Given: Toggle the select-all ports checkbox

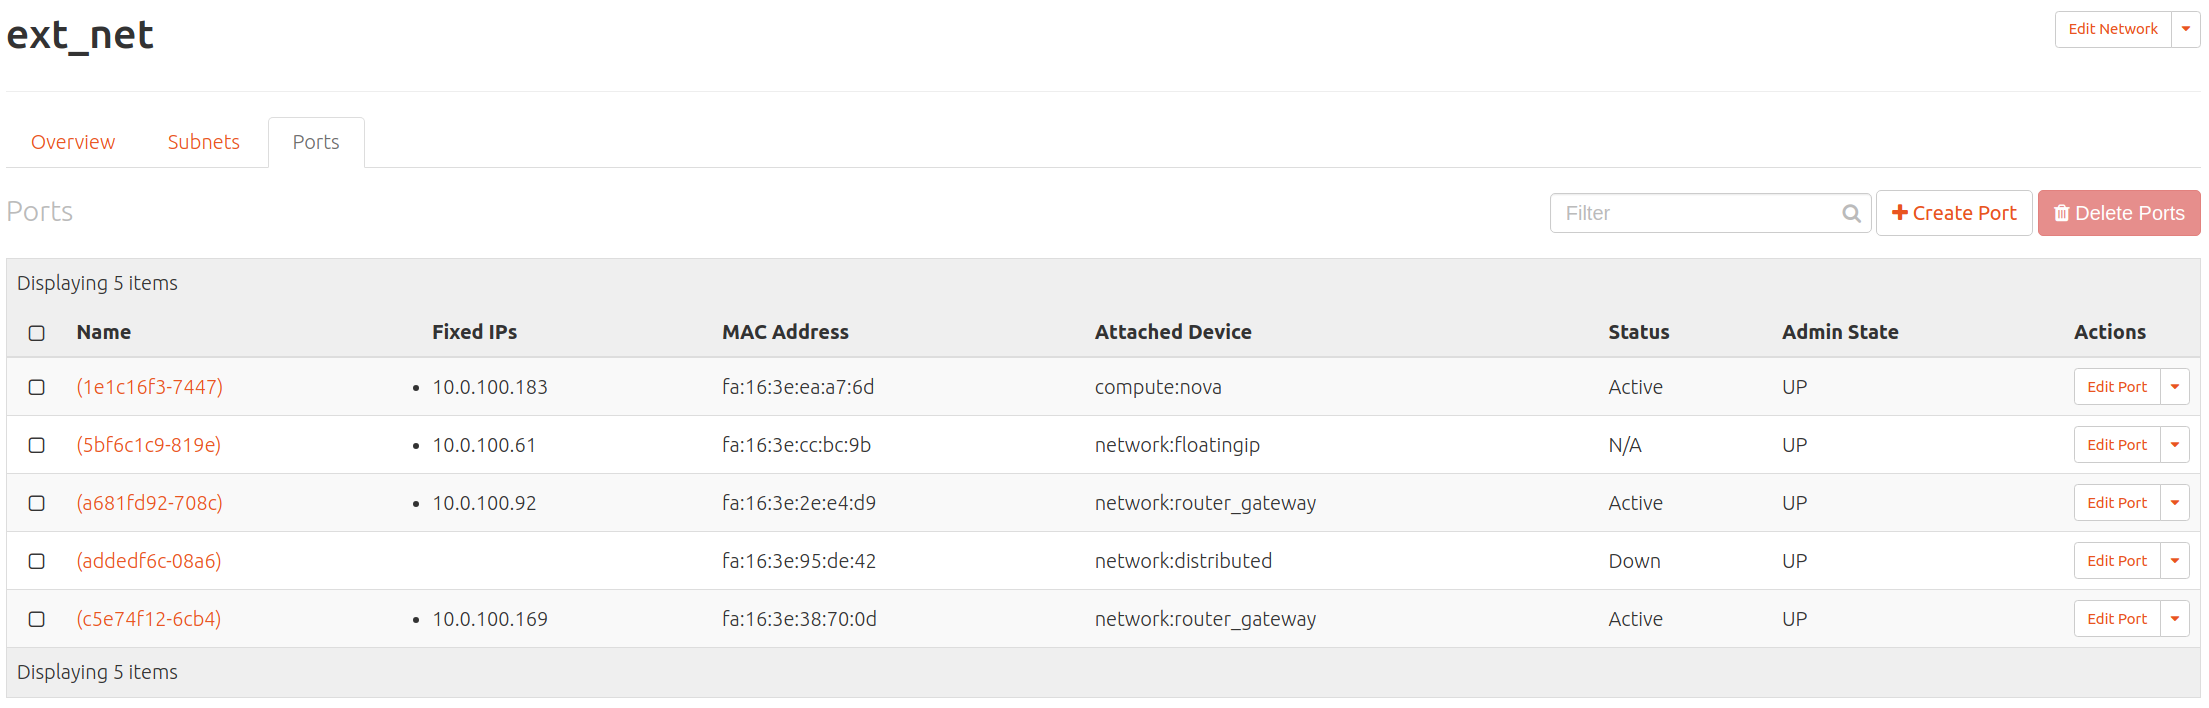Looking at the screenshot, I should (x=37, y=333).
